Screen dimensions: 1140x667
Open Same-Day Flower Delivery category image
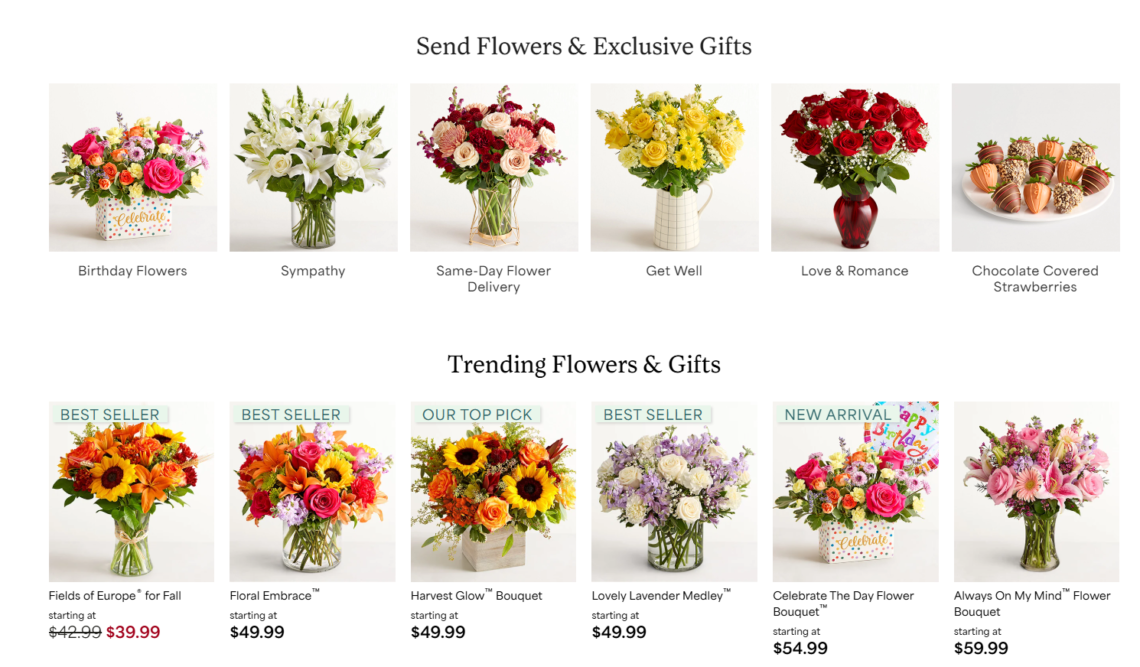tap(494, 167)
